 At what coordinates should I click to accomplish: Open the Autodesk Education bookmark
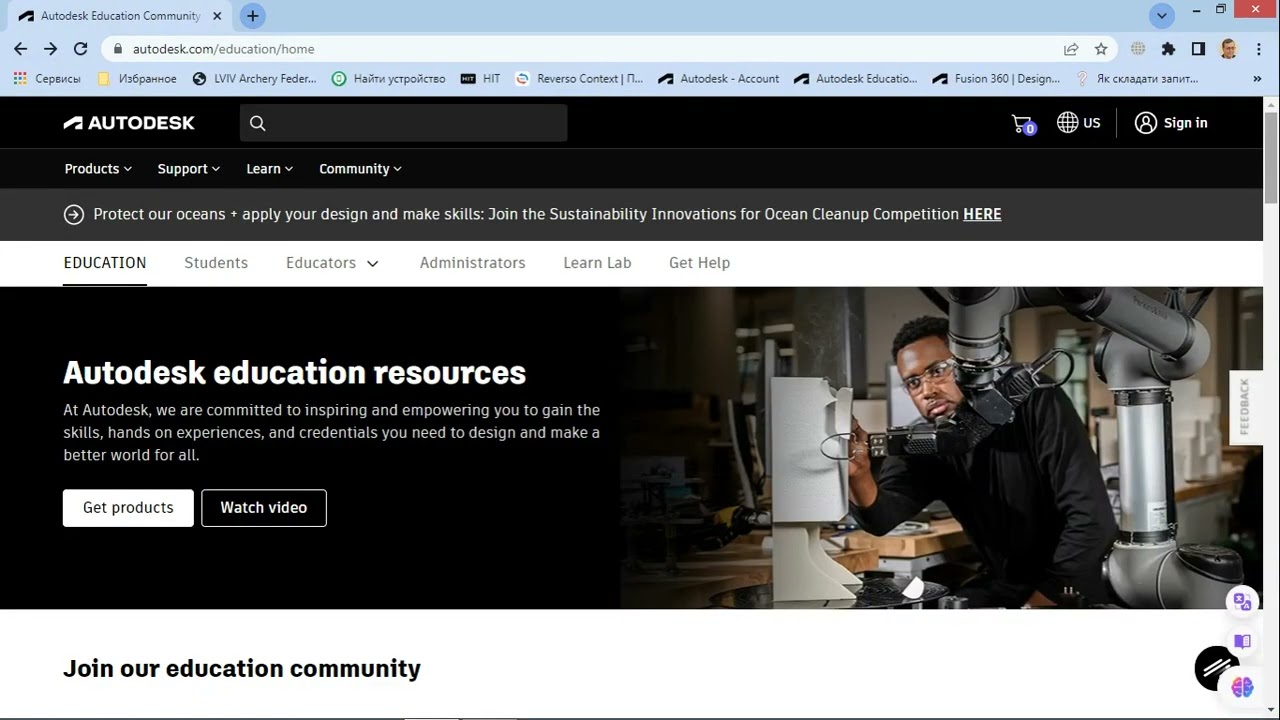pos(855,78)
